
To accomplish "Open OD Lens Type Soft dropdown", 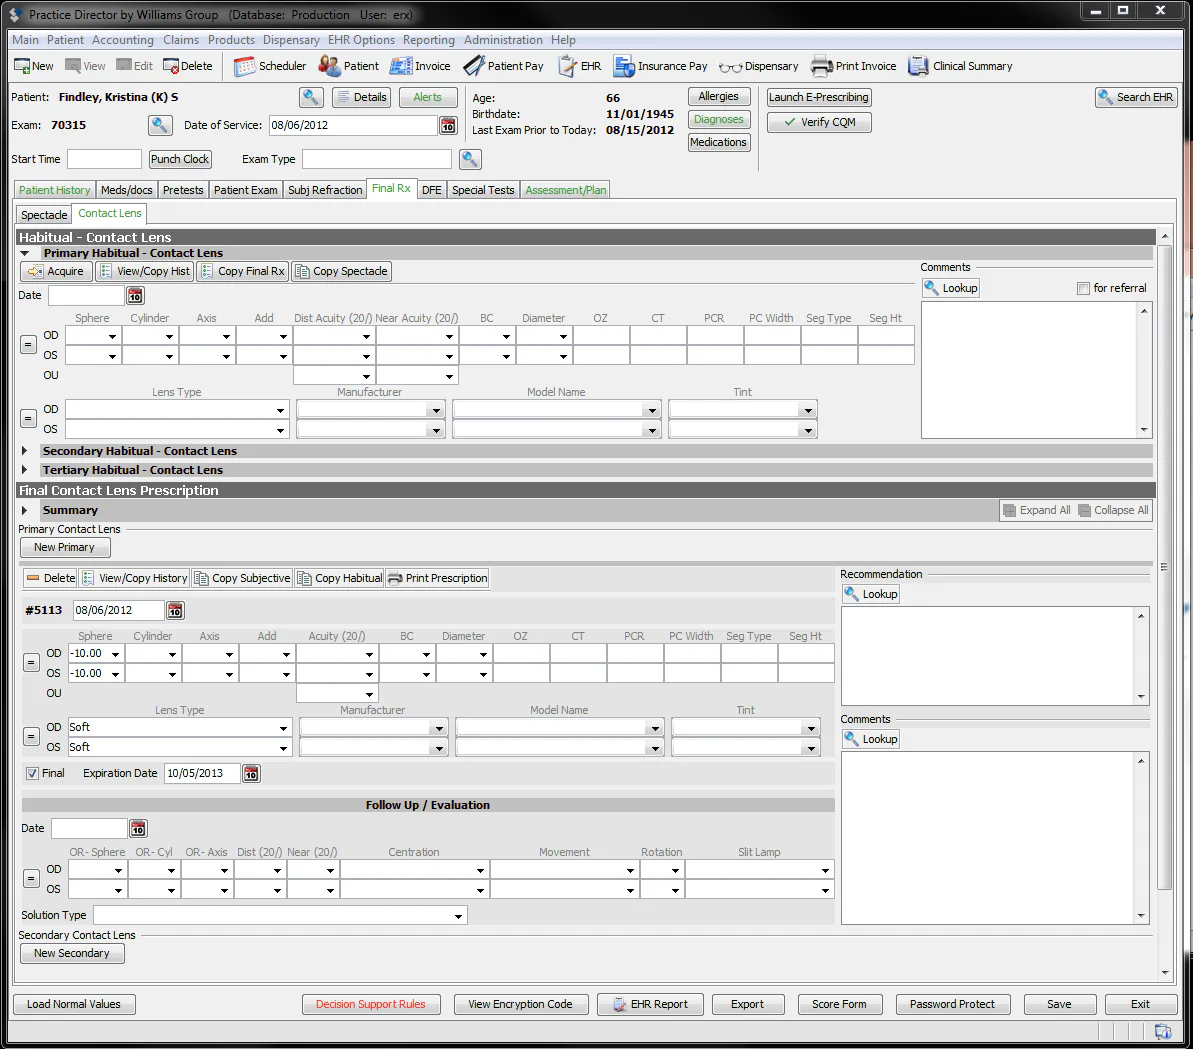I will (283, 728).
